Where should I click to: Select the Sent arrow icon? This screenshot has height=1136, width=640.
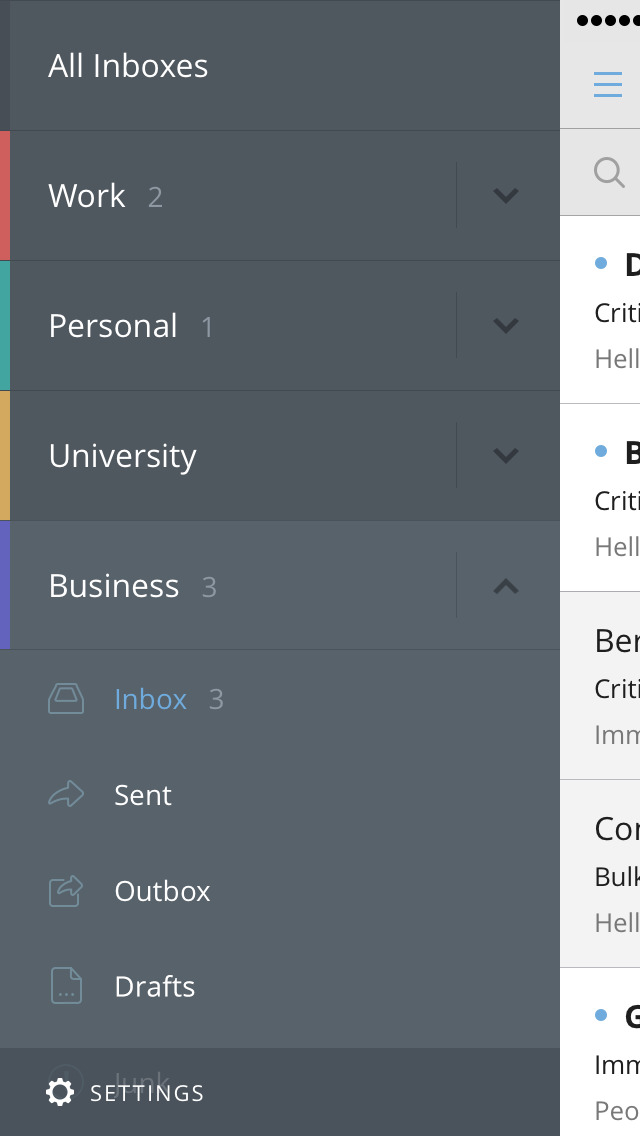click(66, 795)
